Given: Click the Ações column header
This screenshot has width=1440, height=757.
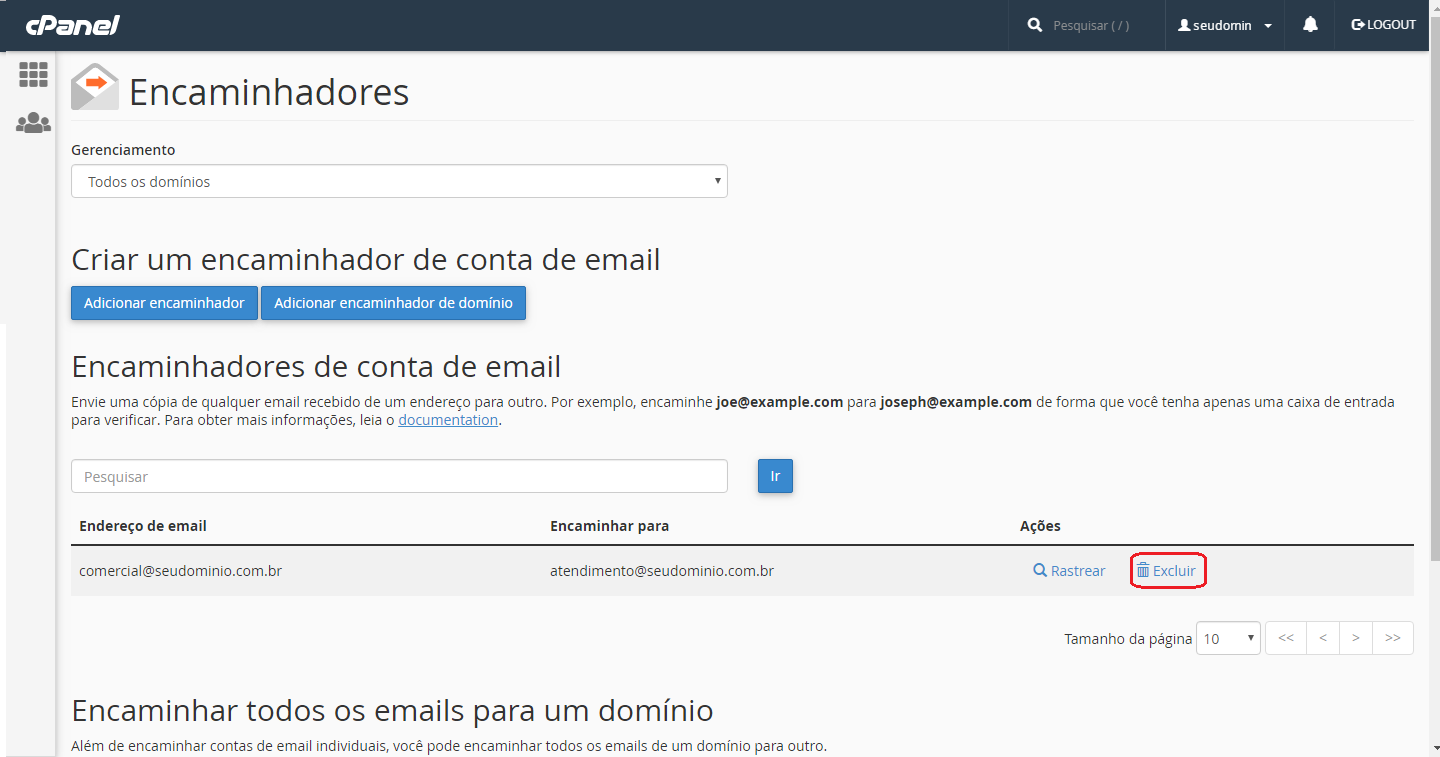Looking at the screenshot, I should pyautogui.click(x=1040, y=526).
